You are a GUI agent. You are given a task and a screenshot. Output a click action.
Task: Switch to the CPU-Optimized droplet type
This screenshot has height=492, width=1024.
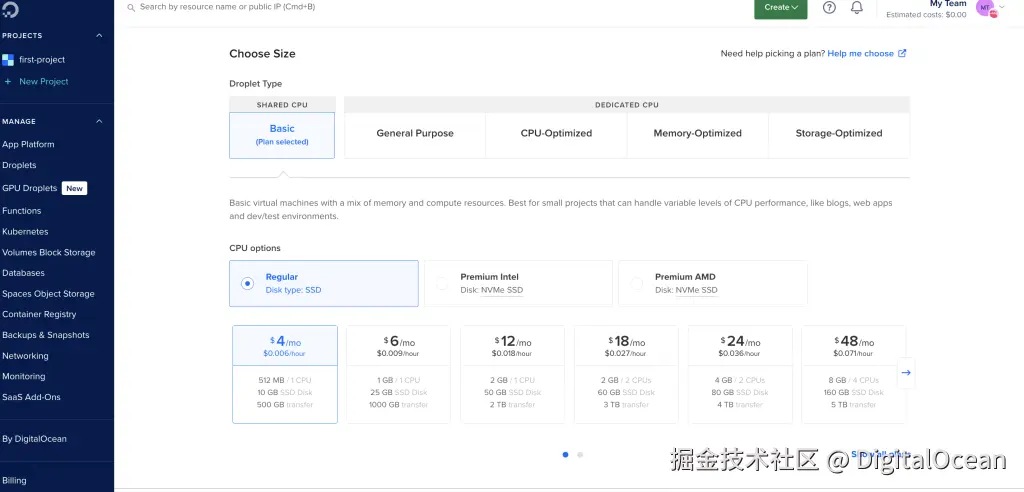tap(556, 134)
